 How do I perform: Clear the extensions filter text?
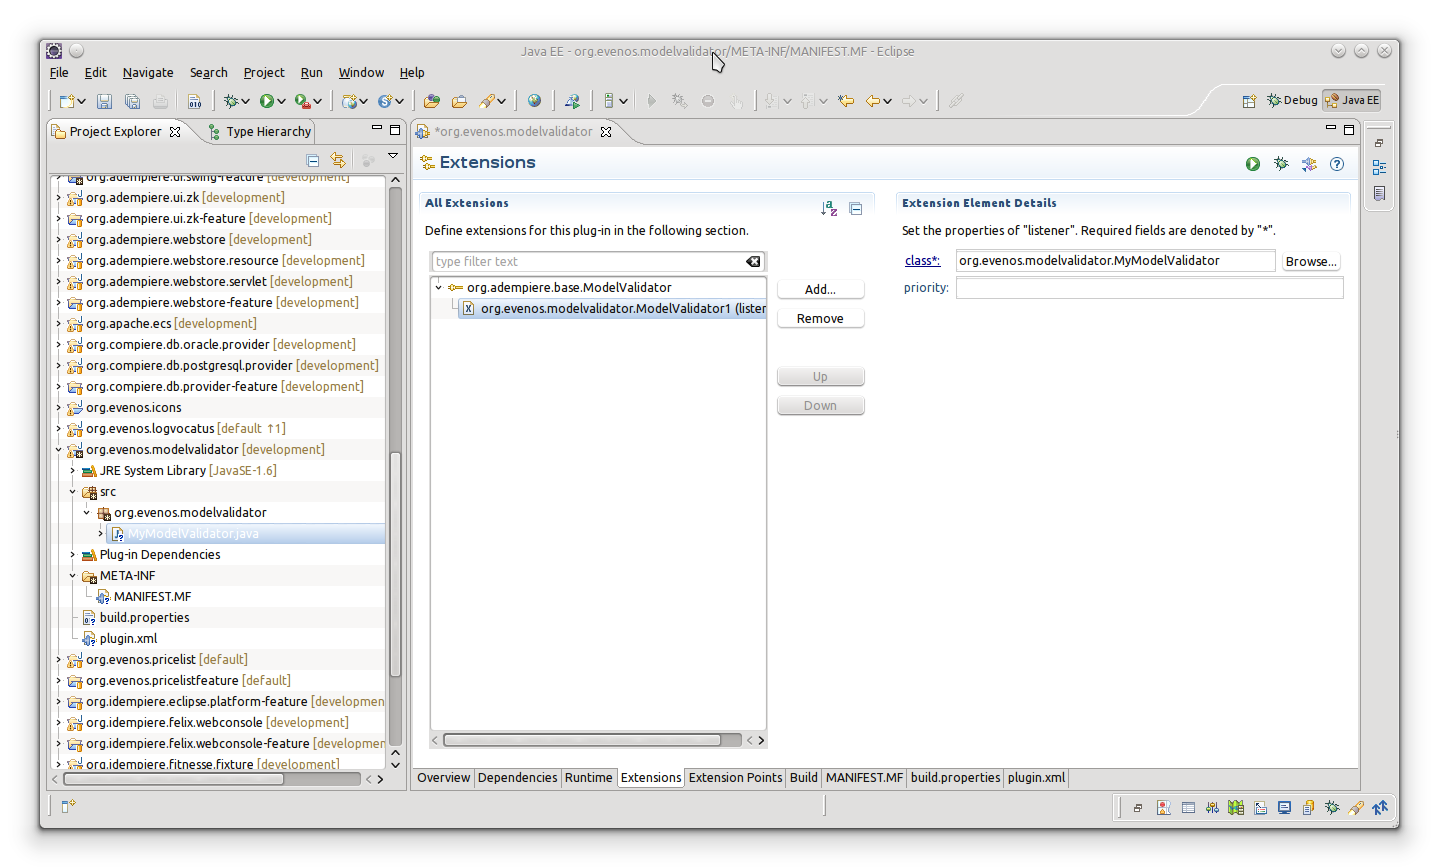[x=753, y=262]
